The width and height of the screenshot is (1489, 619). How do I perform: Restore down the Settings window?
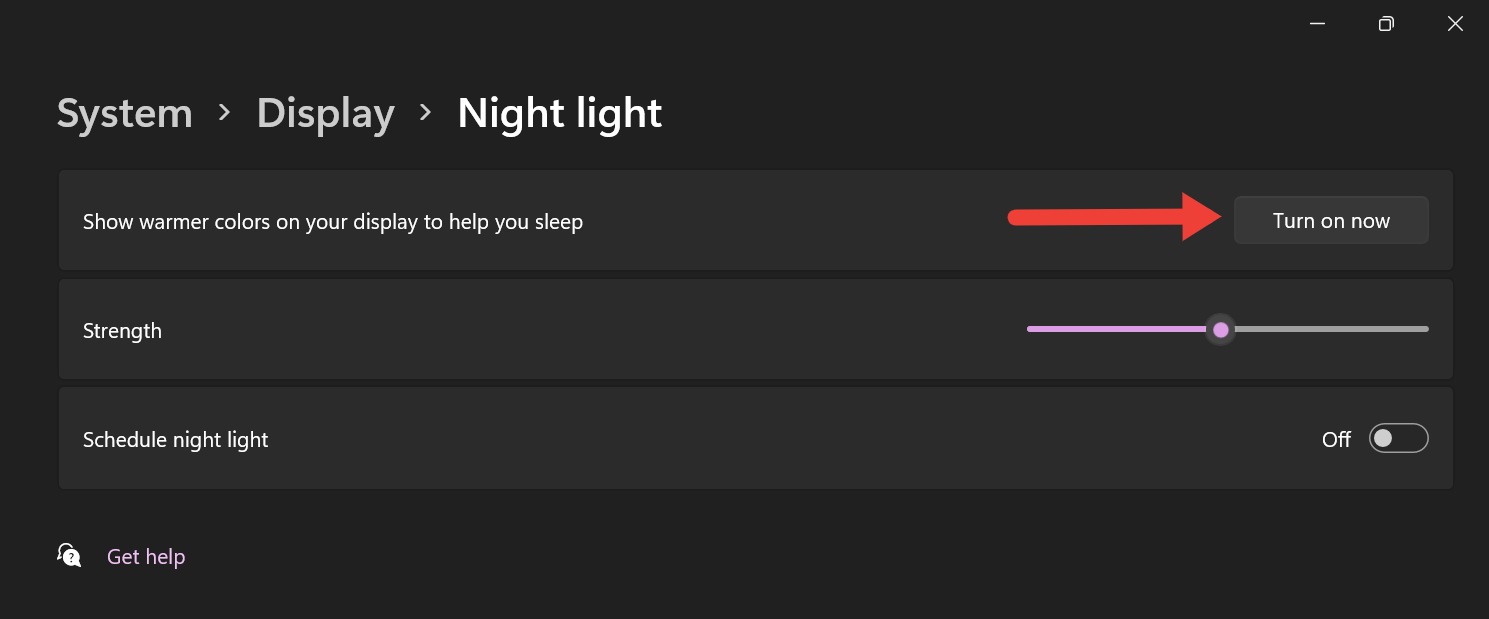tap(1386, 24)
